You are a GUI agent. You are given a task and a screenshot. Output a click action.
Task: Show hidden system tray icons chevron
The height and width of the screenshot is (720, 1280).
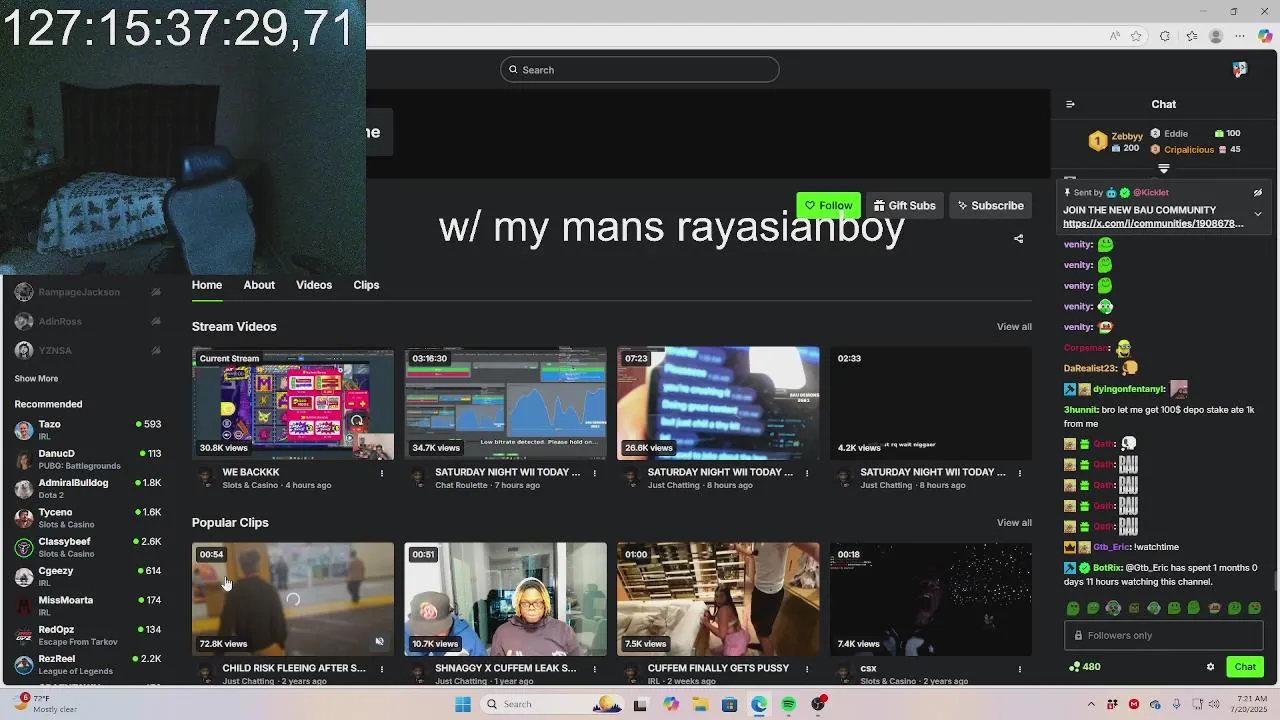pos(1092,704)
